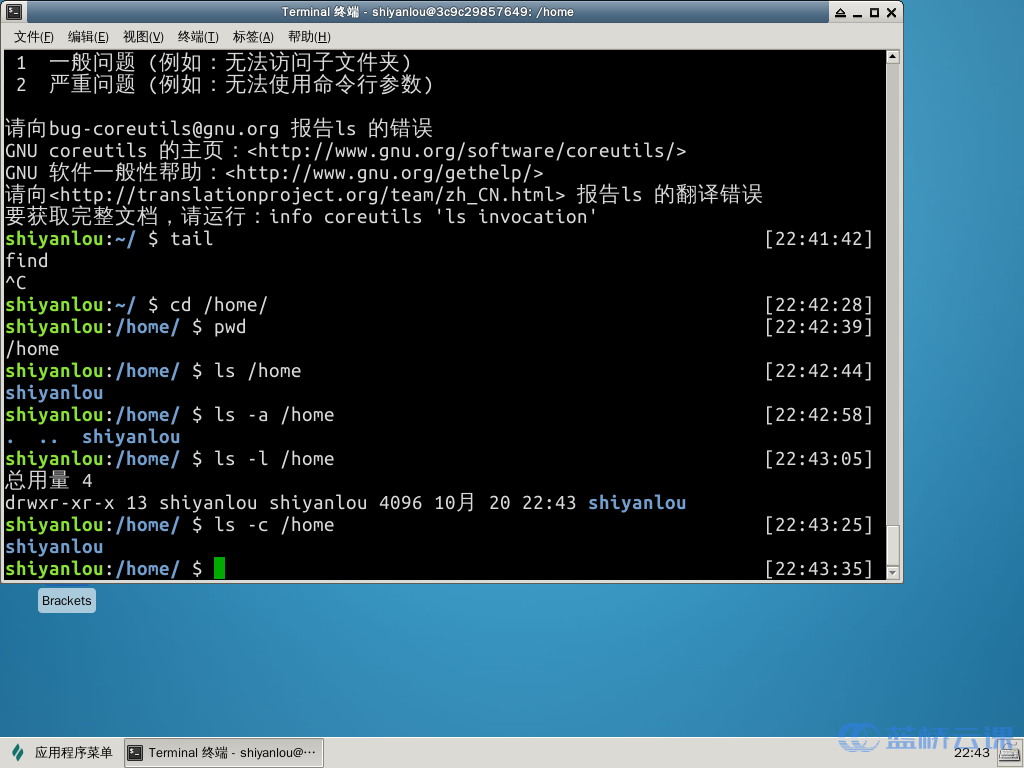Select the Terminal 终端 taskbar entry
The width and height of the screenshot is (1024, 768).
point(223,752)
